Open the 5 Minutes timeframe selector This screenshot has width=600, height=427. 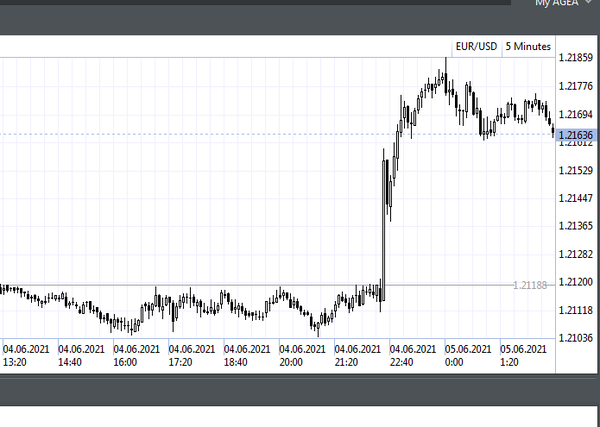527,46
